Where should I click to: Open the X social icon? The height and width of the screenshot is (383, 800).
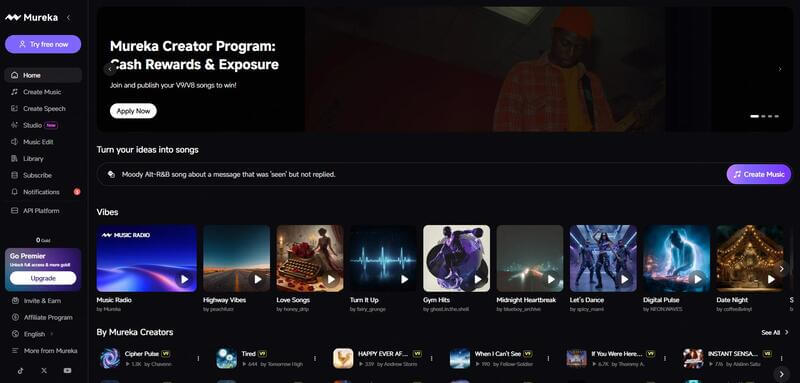coord(44,371)
